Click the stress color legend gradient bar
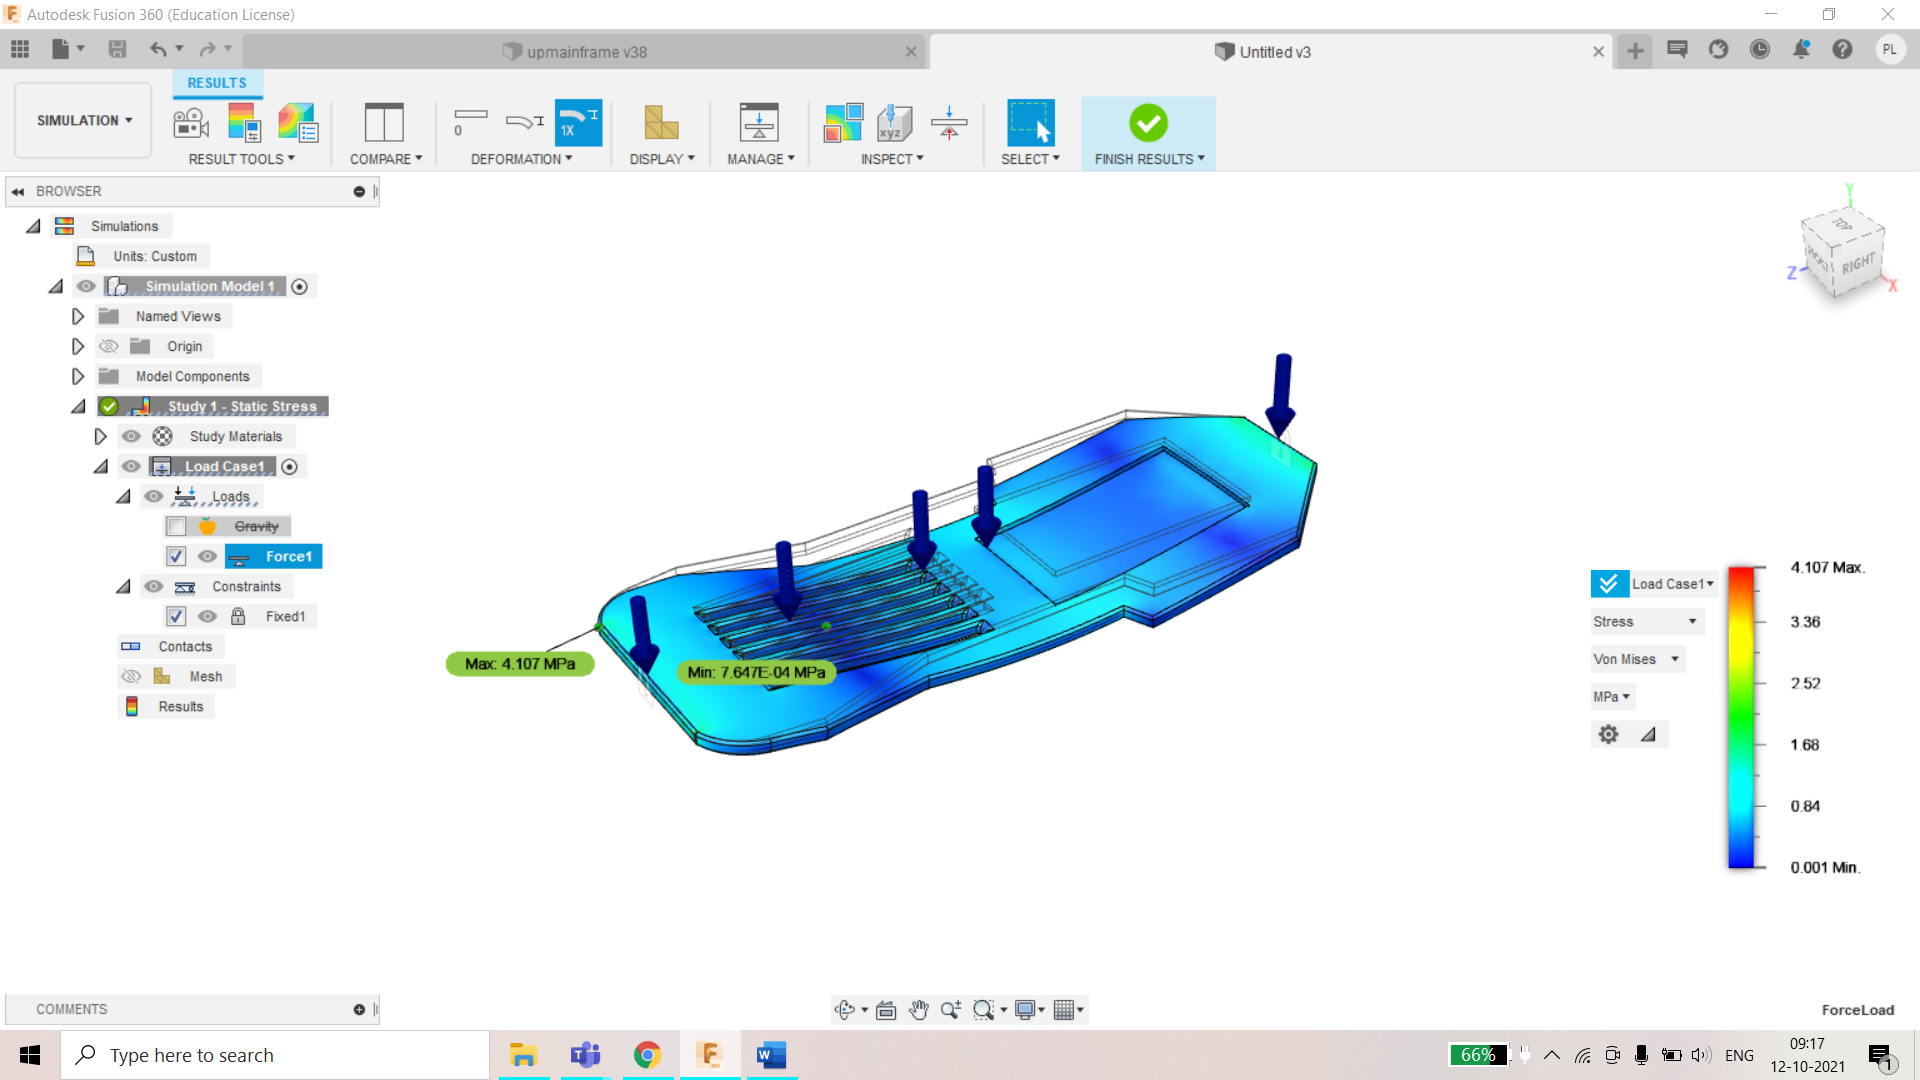 [x=1740, y=716]
